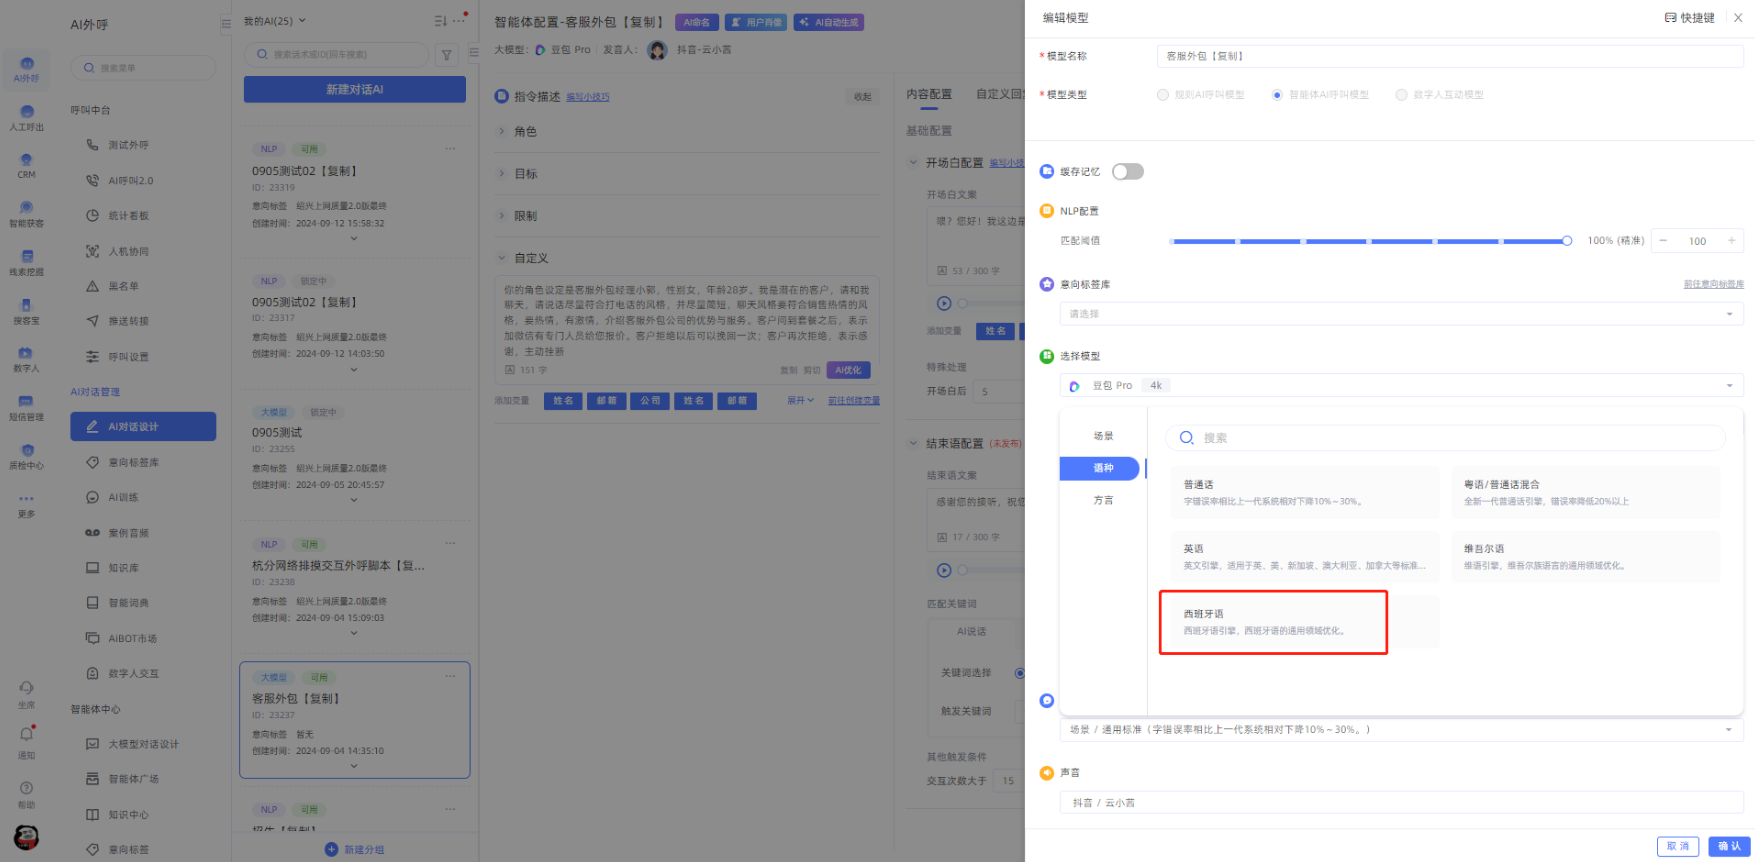The image size is (1755, 862).
Task: Click the 快捷键 keyboard shortcut icon
Action: tap(1670, 18)
